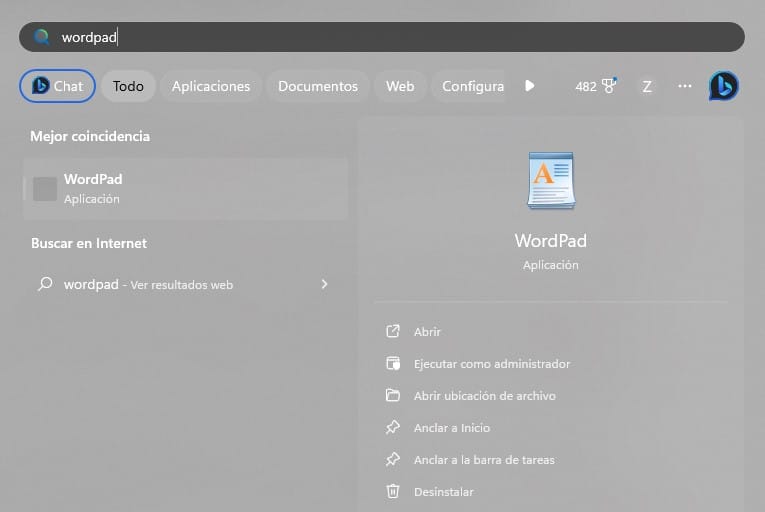765x512 pixels.
Task: Select the Documentos filter tab
Action: pos(317,86)
